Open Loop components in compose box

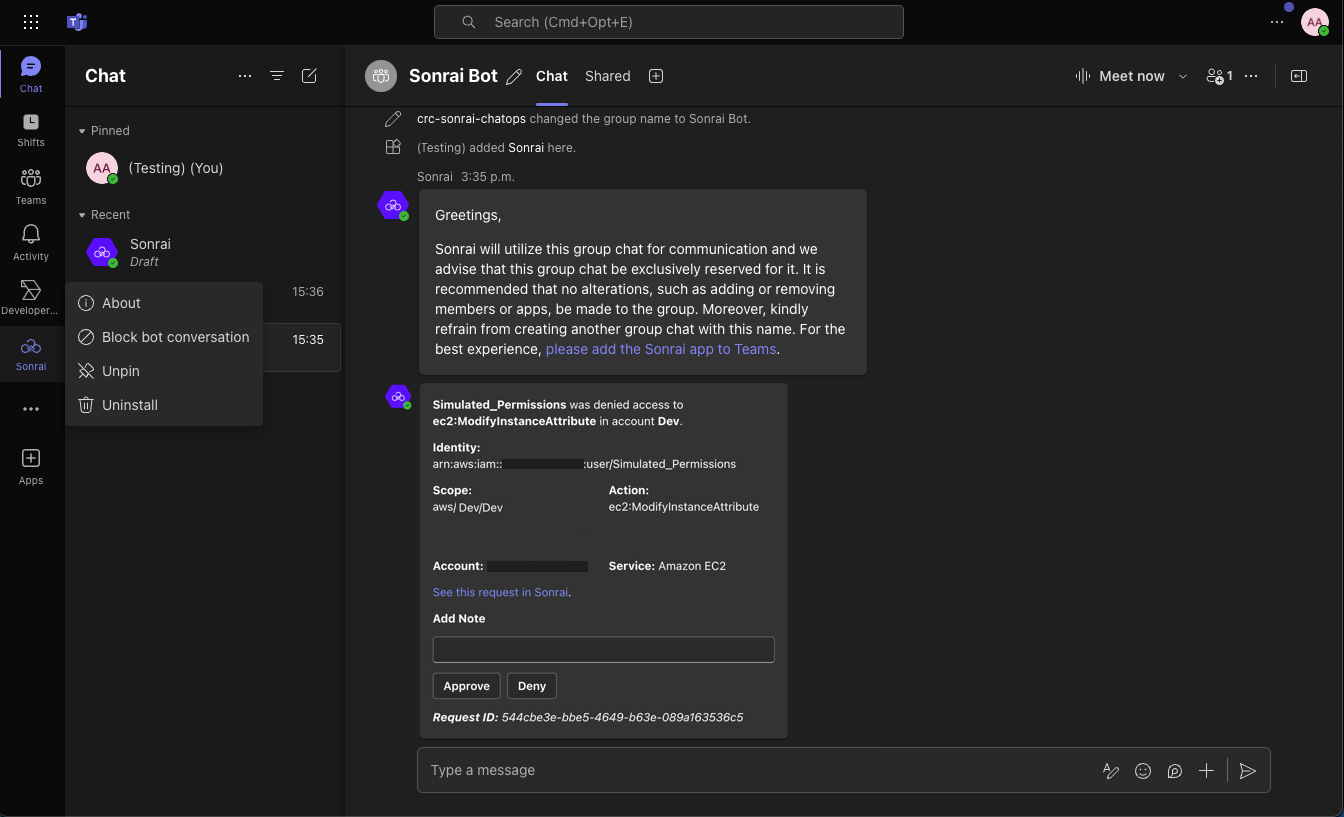pos(1175,771)
